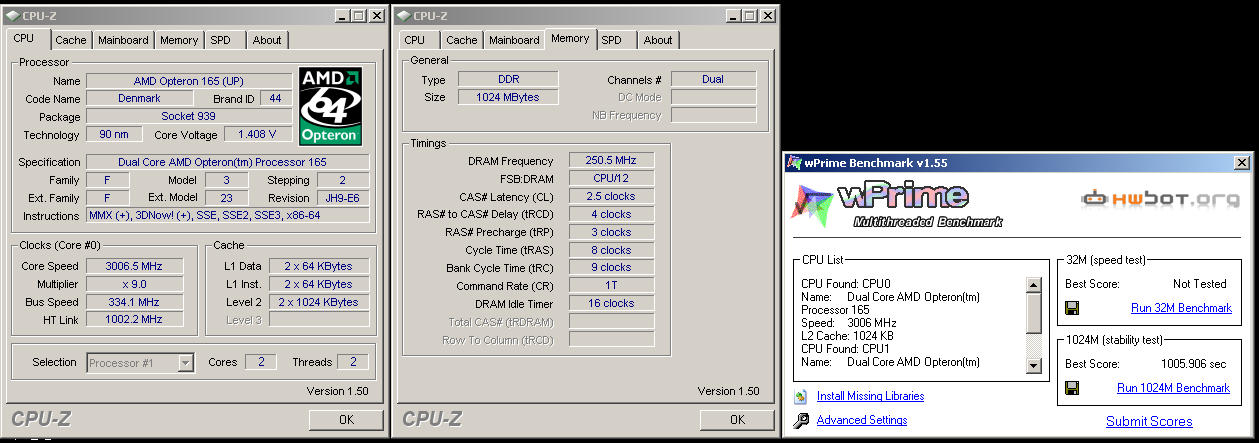The height and width of the screenshot is (443, 1259).
Task: Click OK in the Memory tab window
Action: pyautogui.click(x=737, y=419)
